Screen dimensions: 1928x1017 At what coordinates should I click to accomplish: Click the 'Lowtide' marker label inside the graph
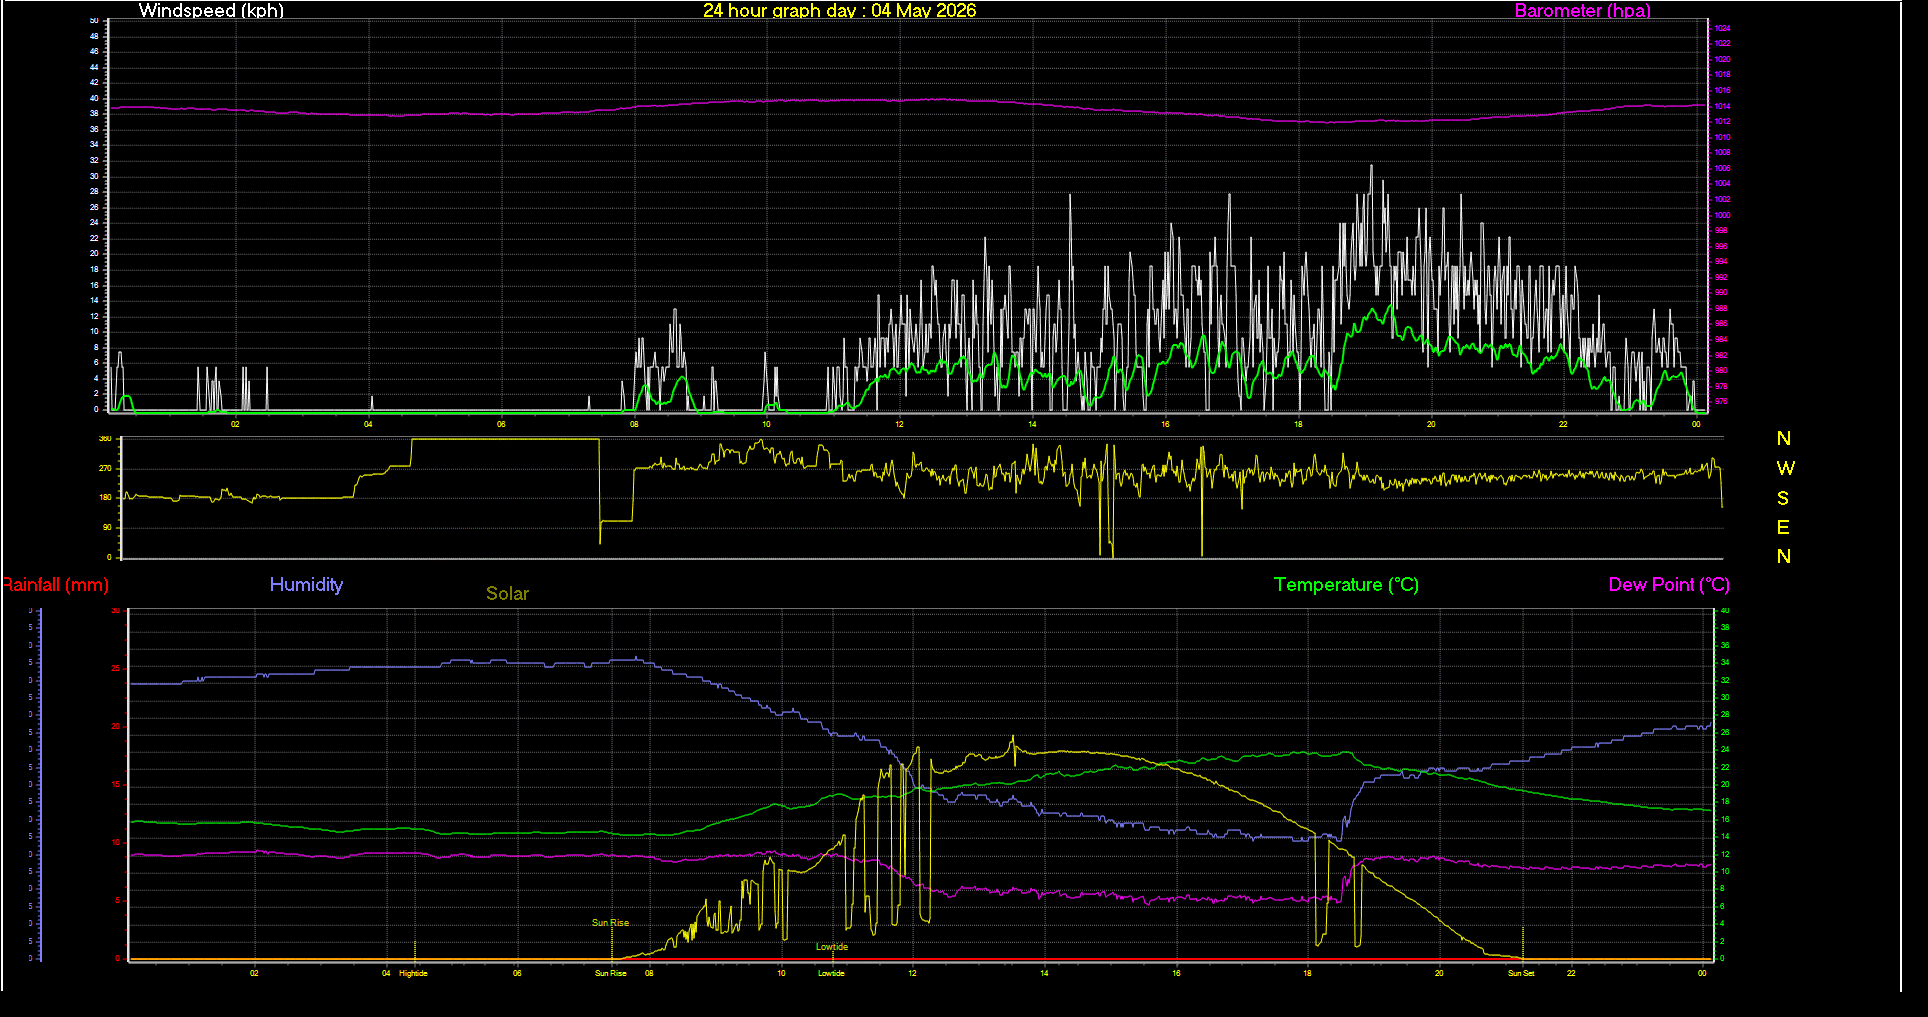[832, 947]
